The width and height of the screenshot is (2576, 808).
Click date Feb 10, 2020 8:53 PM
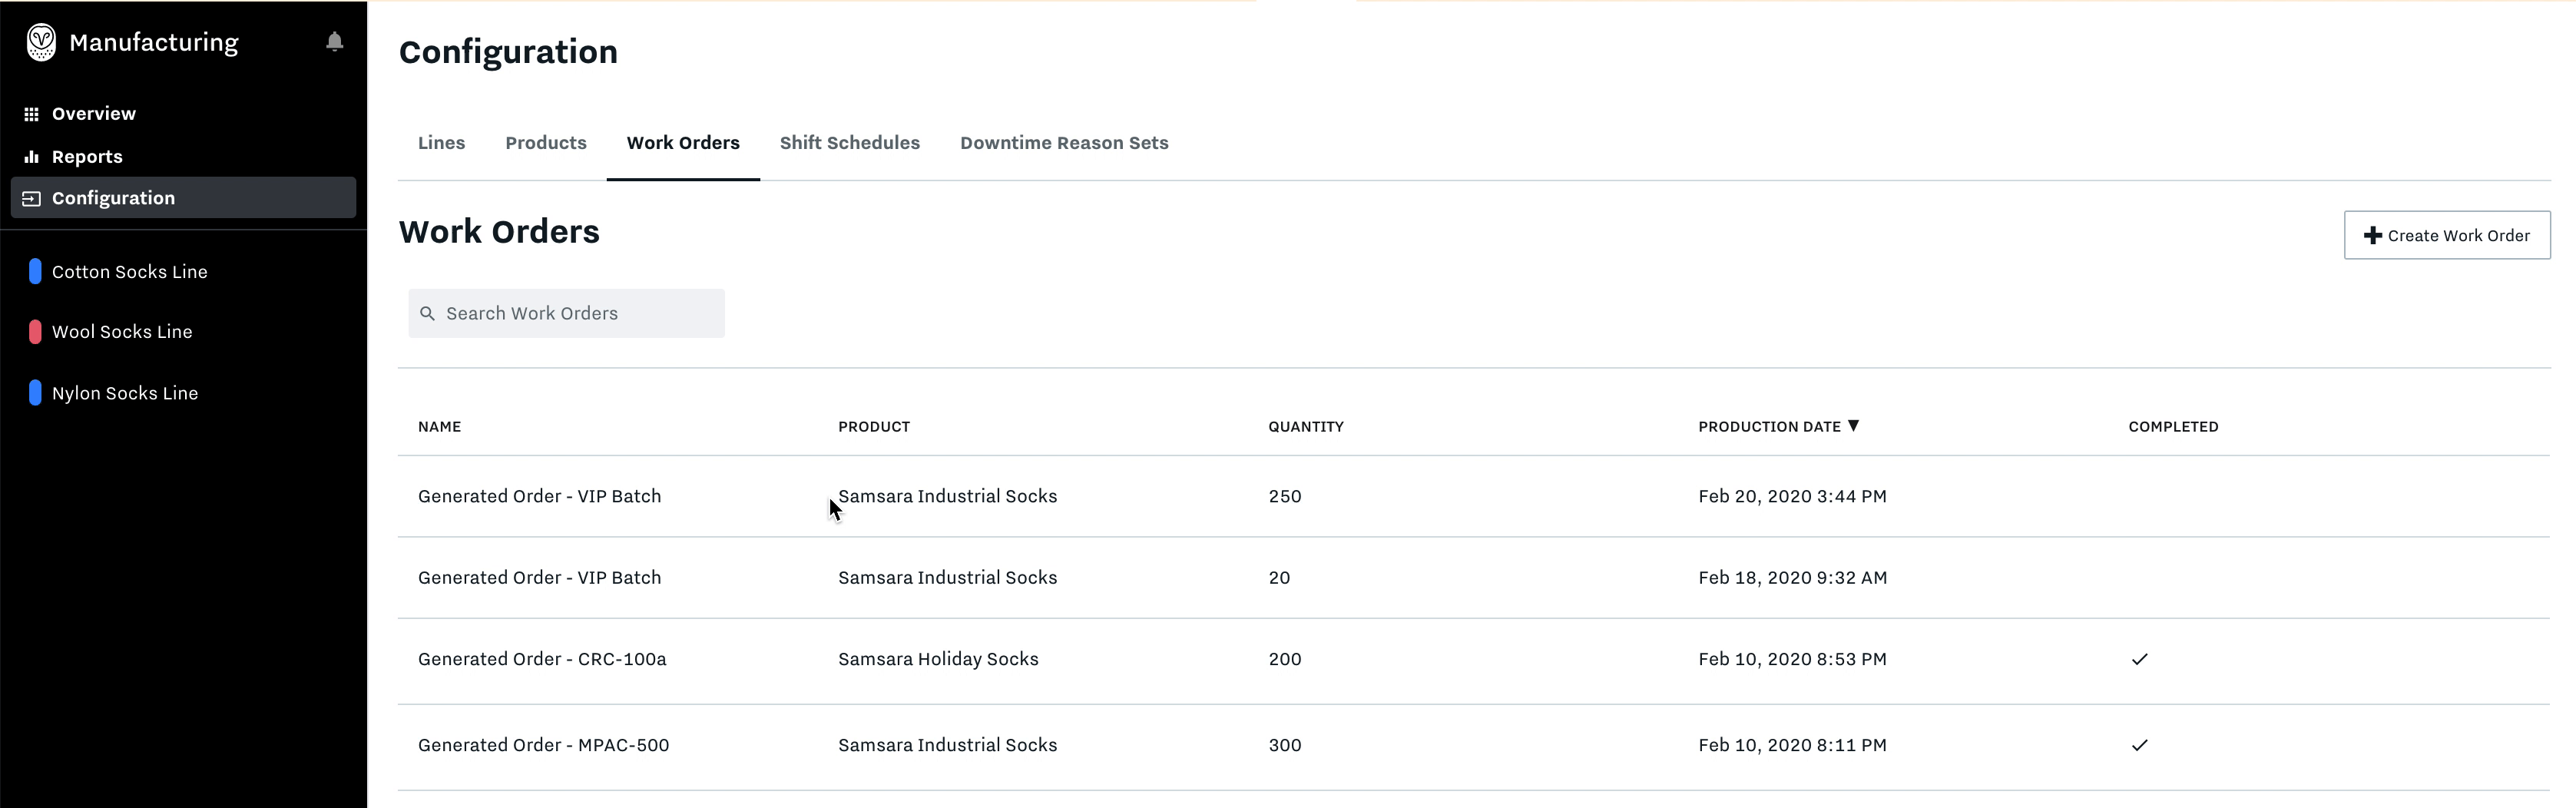pyautogui.click(x=1792, y=659)
